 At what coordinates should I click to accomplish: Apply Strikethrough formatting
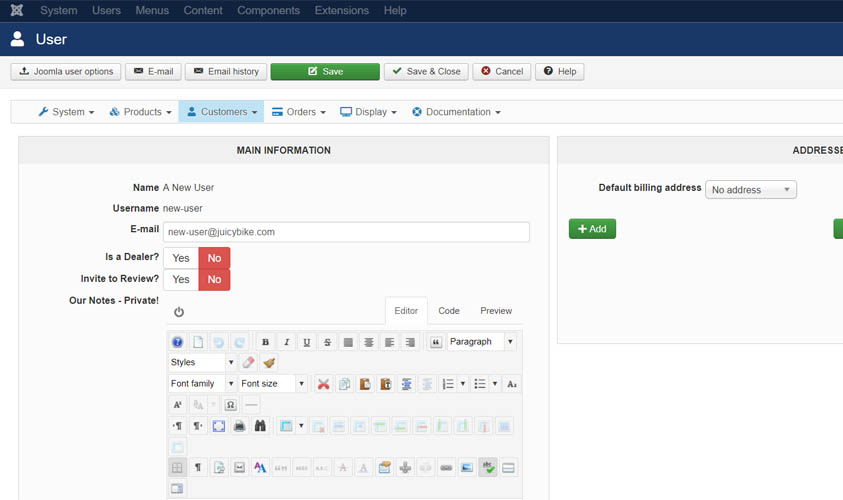[x=327, y=342]
